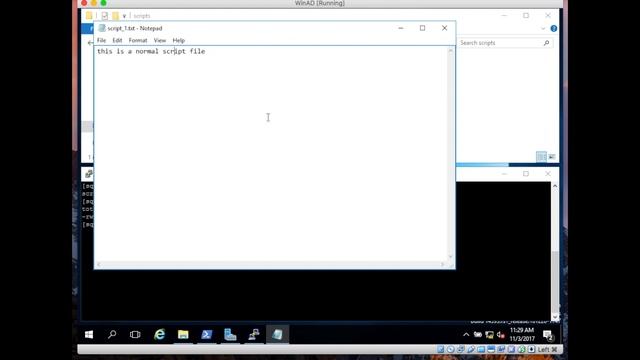Minimize the terminal window behind Notepad

point(504,174)
